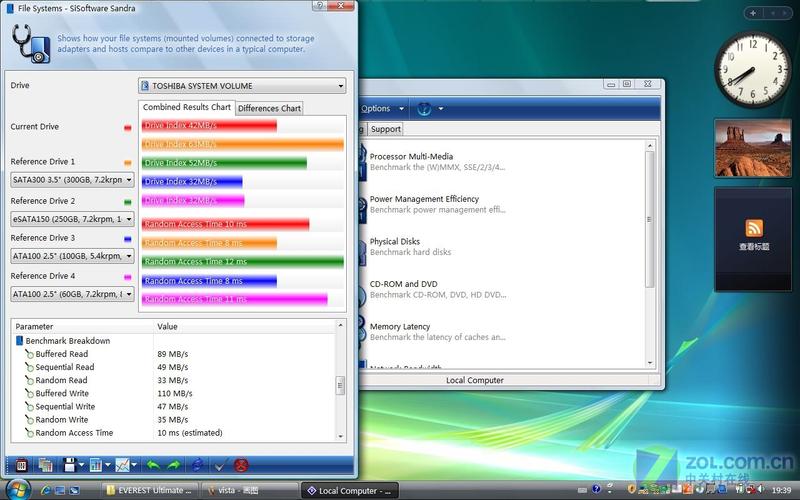Click the line graph toolbar icon
Viewport: 800px width, 500px height.
(x=122, y=465)
